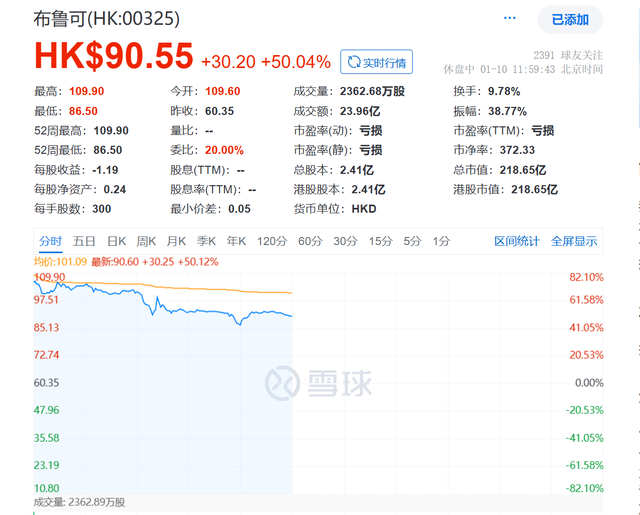640x515 pixels.
Task: Click the HK$90.55 current price
Action: [x=113, y=56]
